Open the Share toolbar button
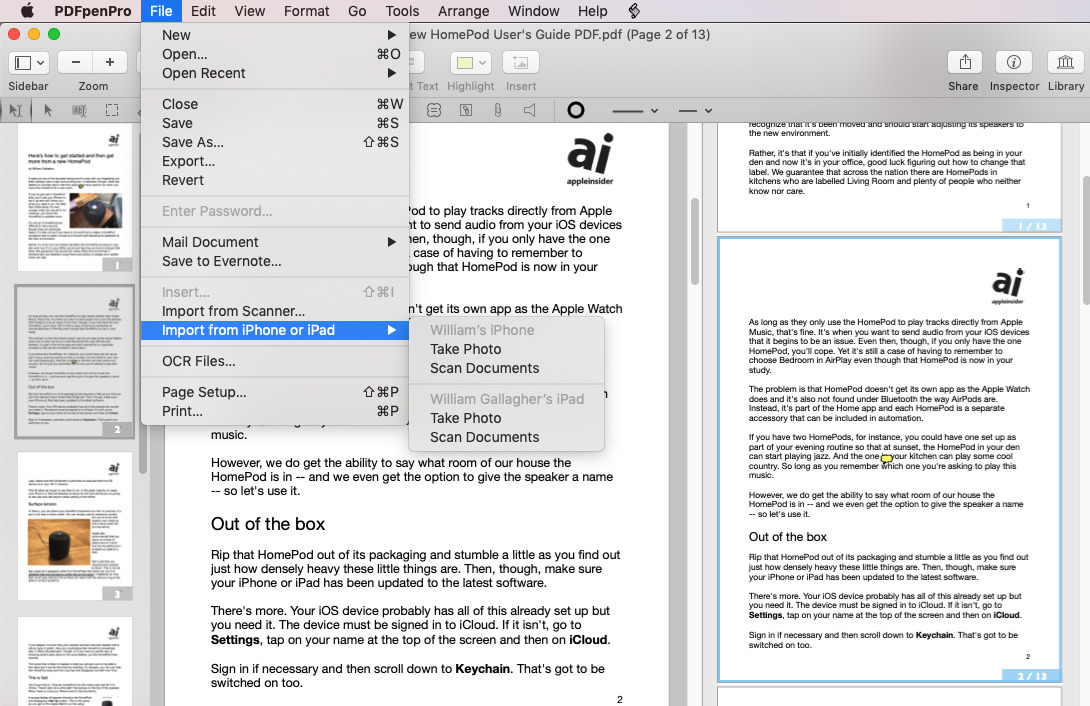Image resolution: width=1090 pixels, height=706 pixels. [x=965, y=63]
